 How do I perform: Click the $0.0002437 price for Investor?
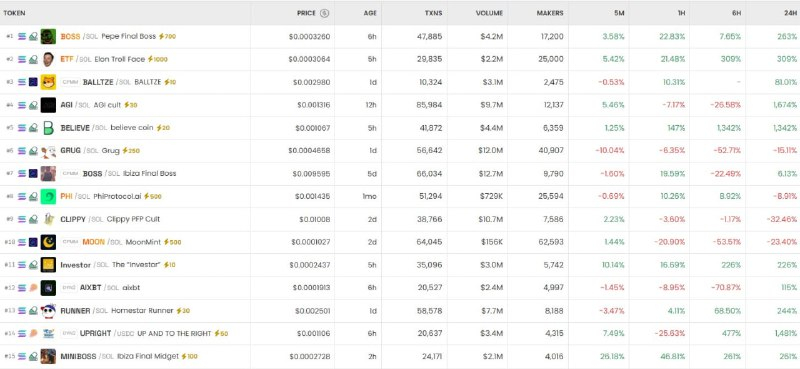[x=310, y=265]
